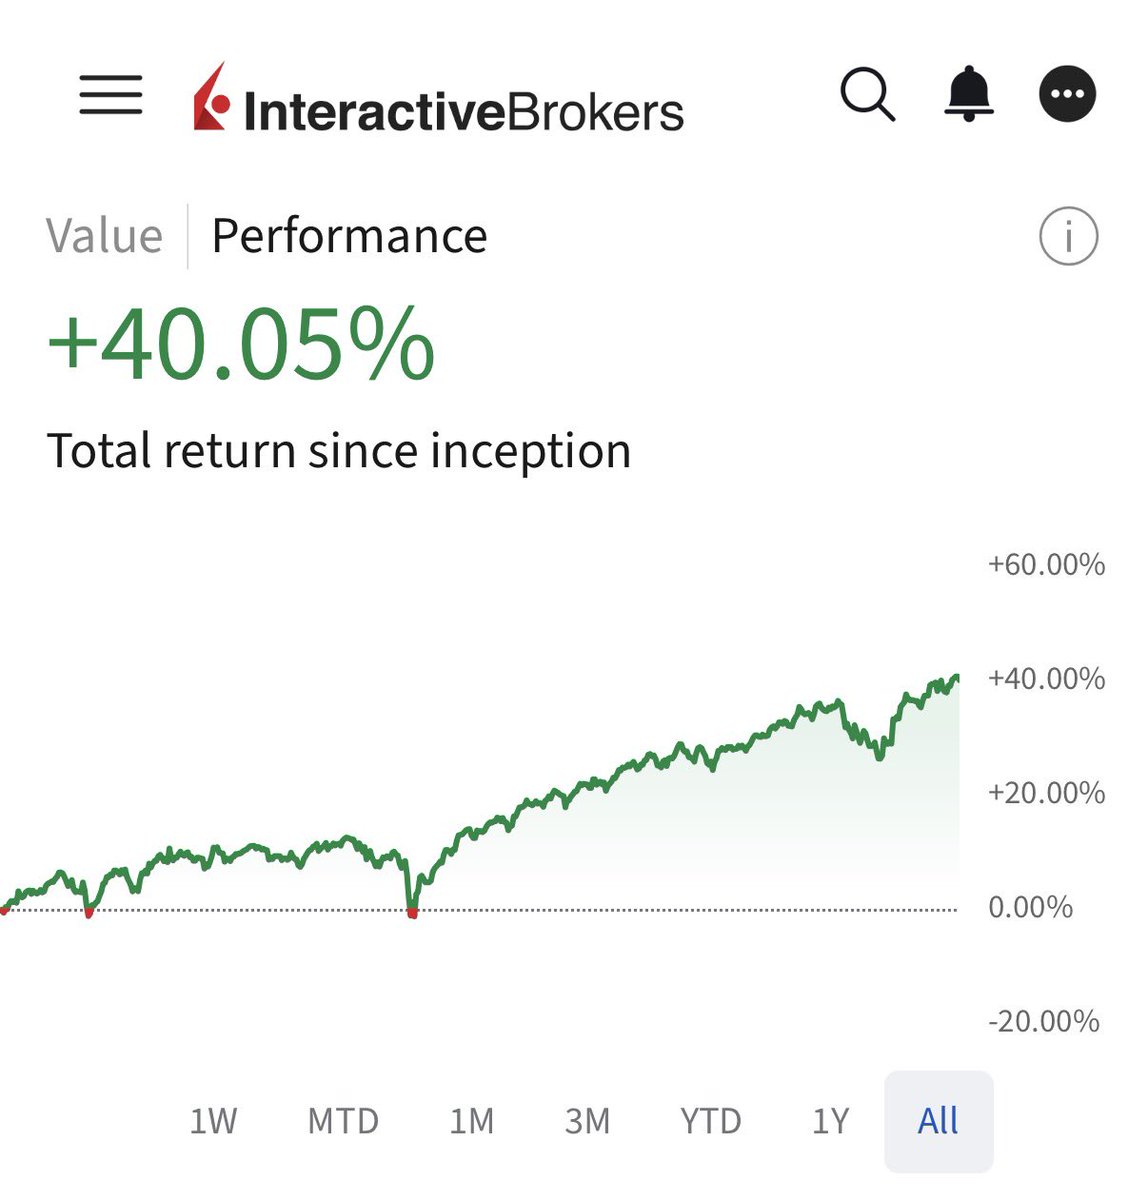View notifications via bell icon

click(969, 95)
